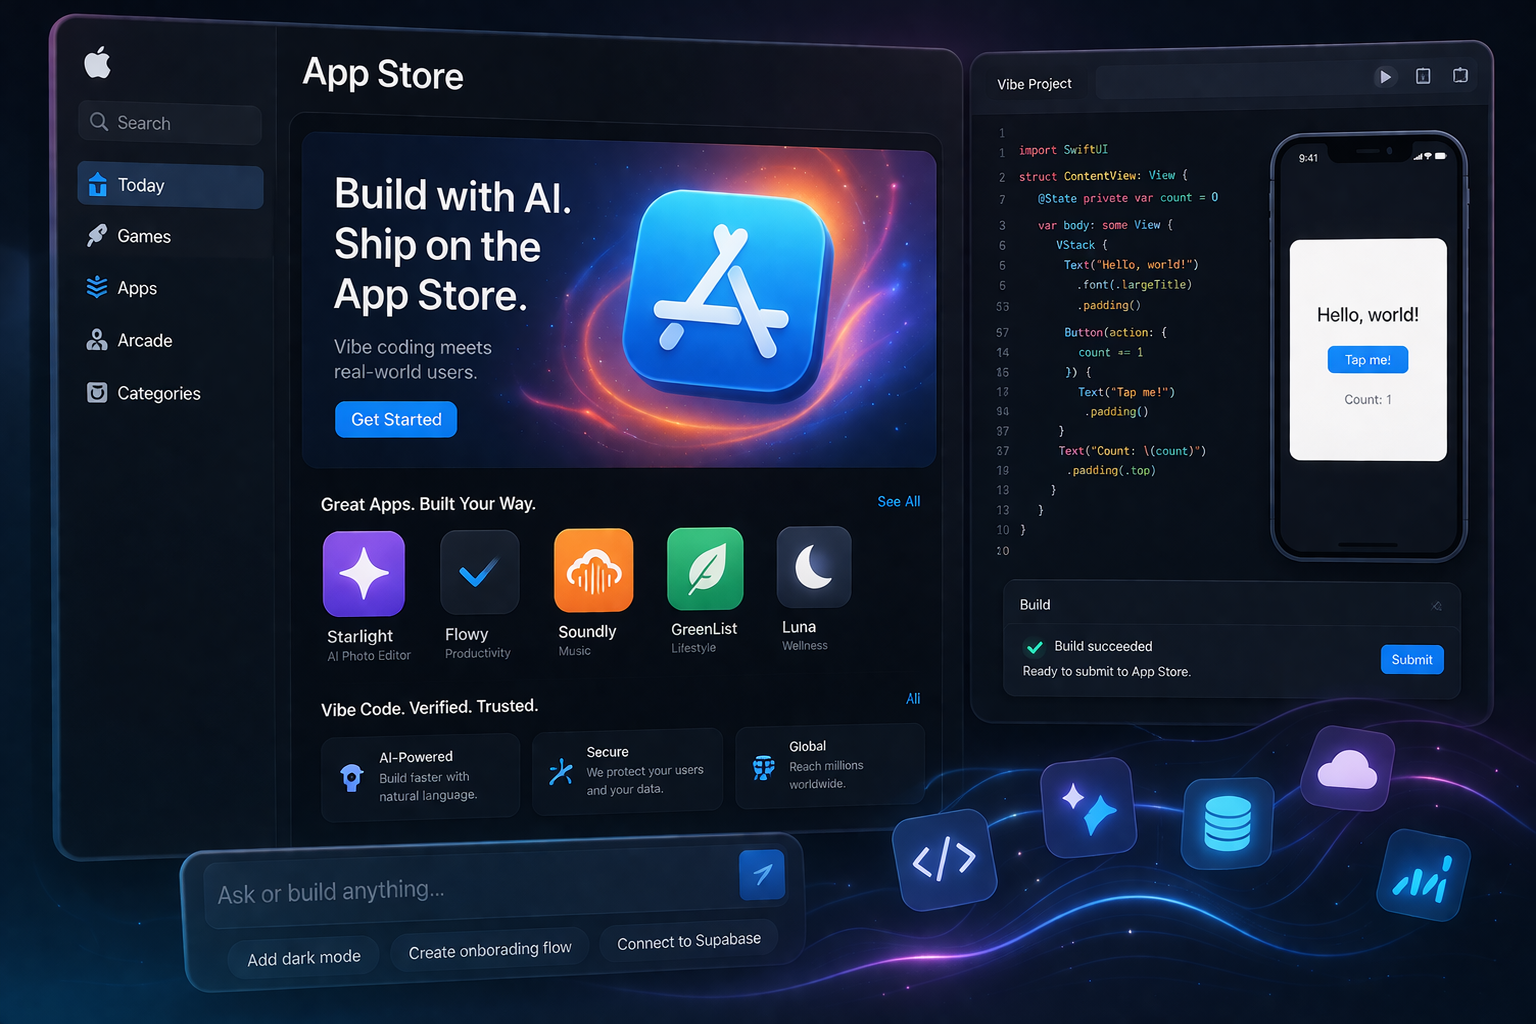Screen dimensions: 1536x1024
Task: Click the 'Build succeeded' status text
Action: click(x=1103, y=646)
